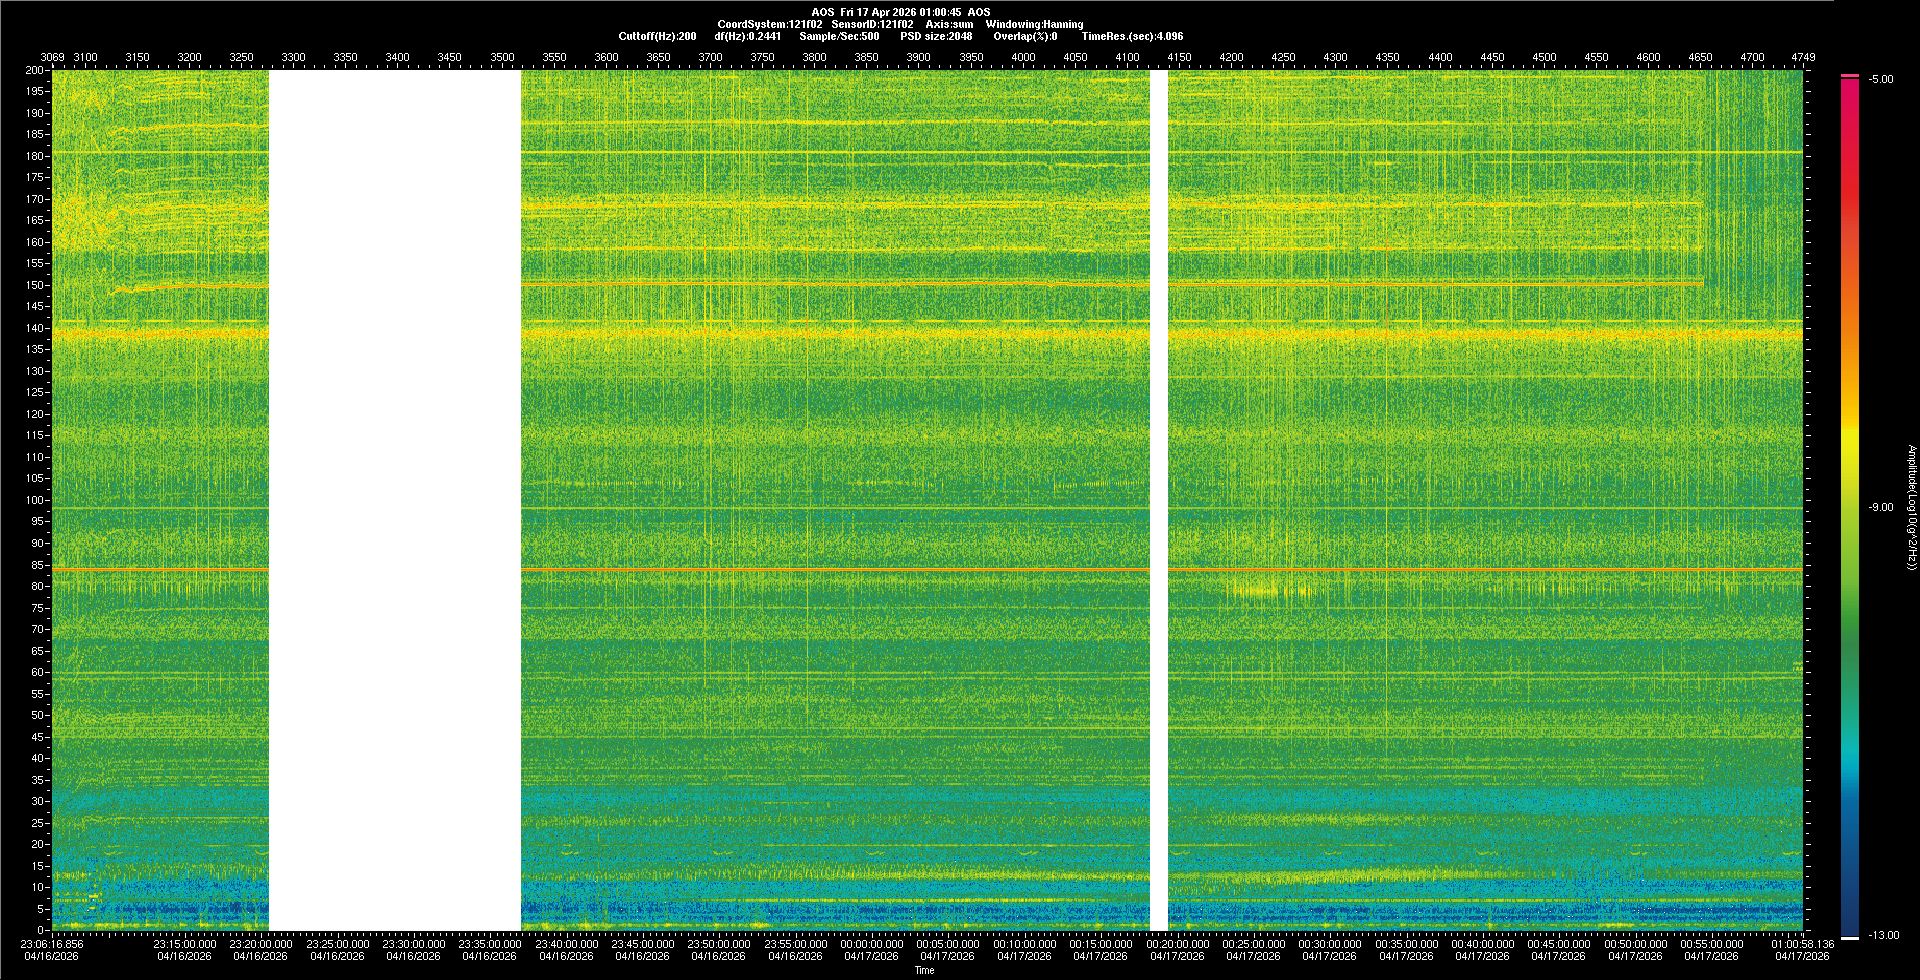Screen dimensions: 1920x980
Task: Click the 100 Hz frequency axis label
Action: [35, 500]
